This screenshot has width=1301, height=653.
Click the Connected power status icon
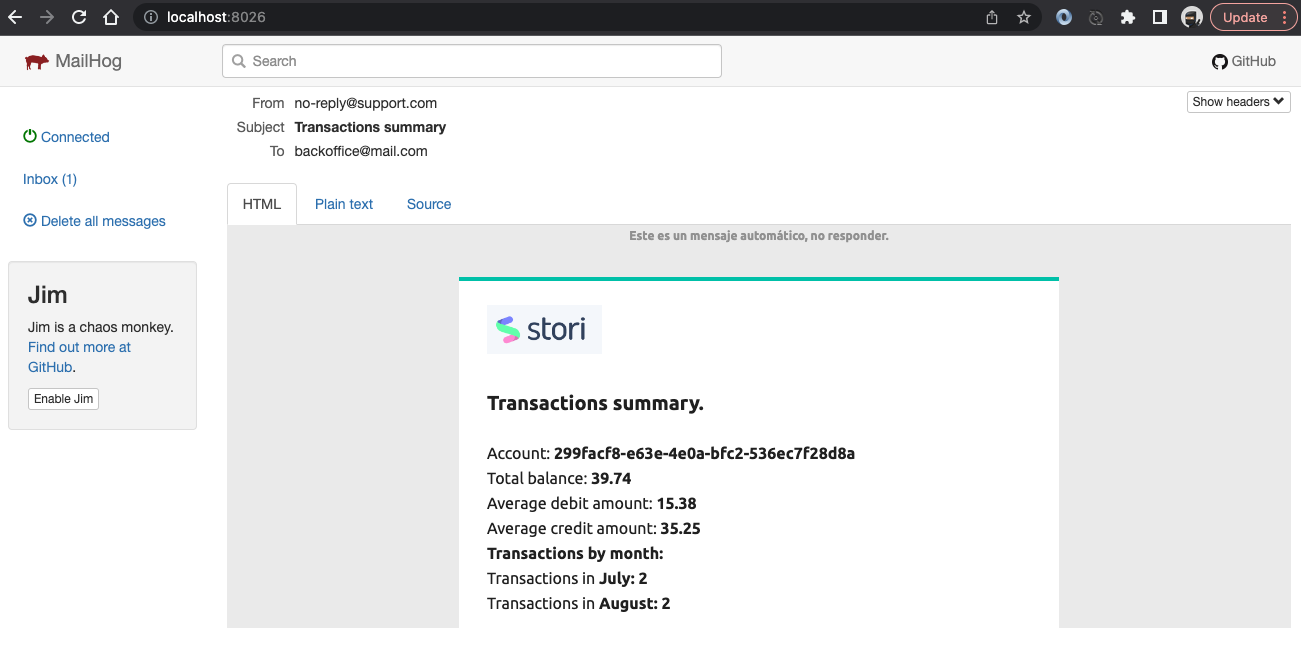tap(28, 136)
